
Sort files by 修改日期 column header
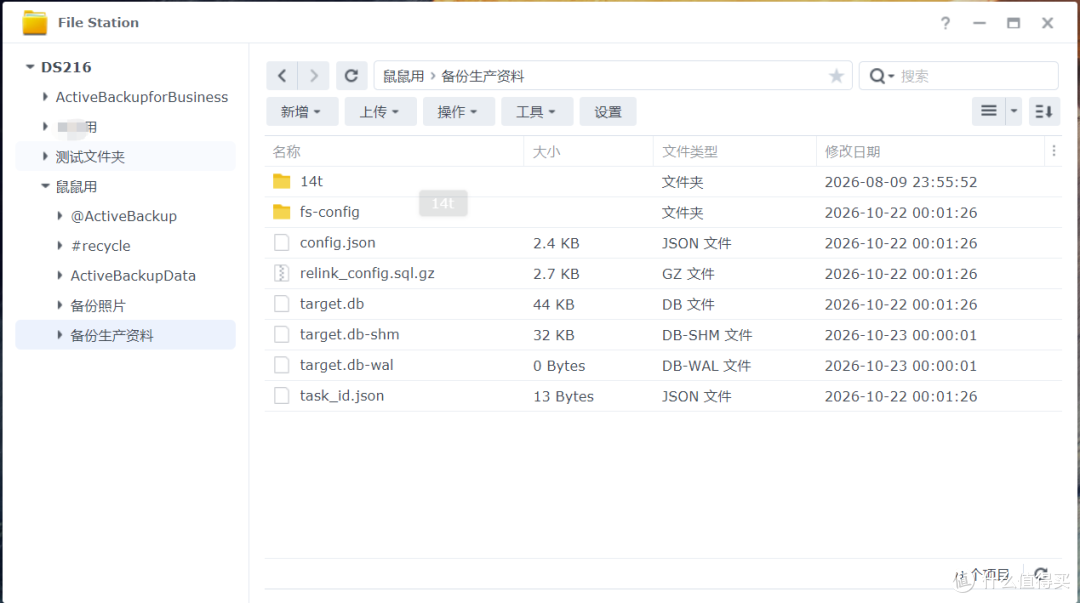[930, 152]
